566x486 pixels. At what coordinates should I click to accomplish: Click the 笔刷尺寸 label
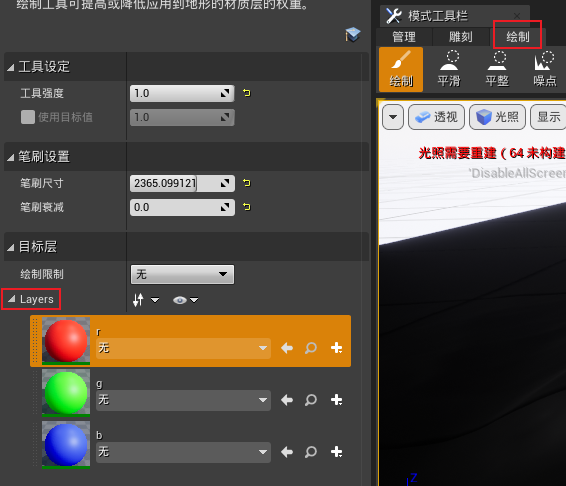pos(42,183)
